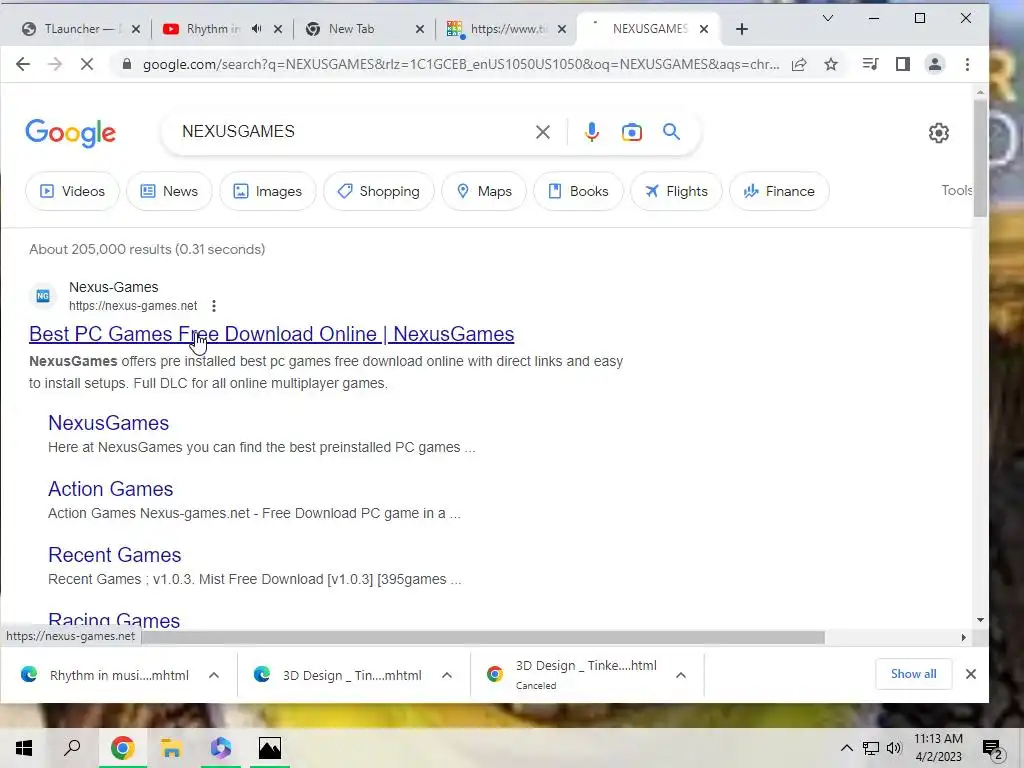Image resolution: width=1024 pixels, height=768 pixels.
Task: Expand options for Rhythm in musi....mhtml download
Action: point(214,675)
